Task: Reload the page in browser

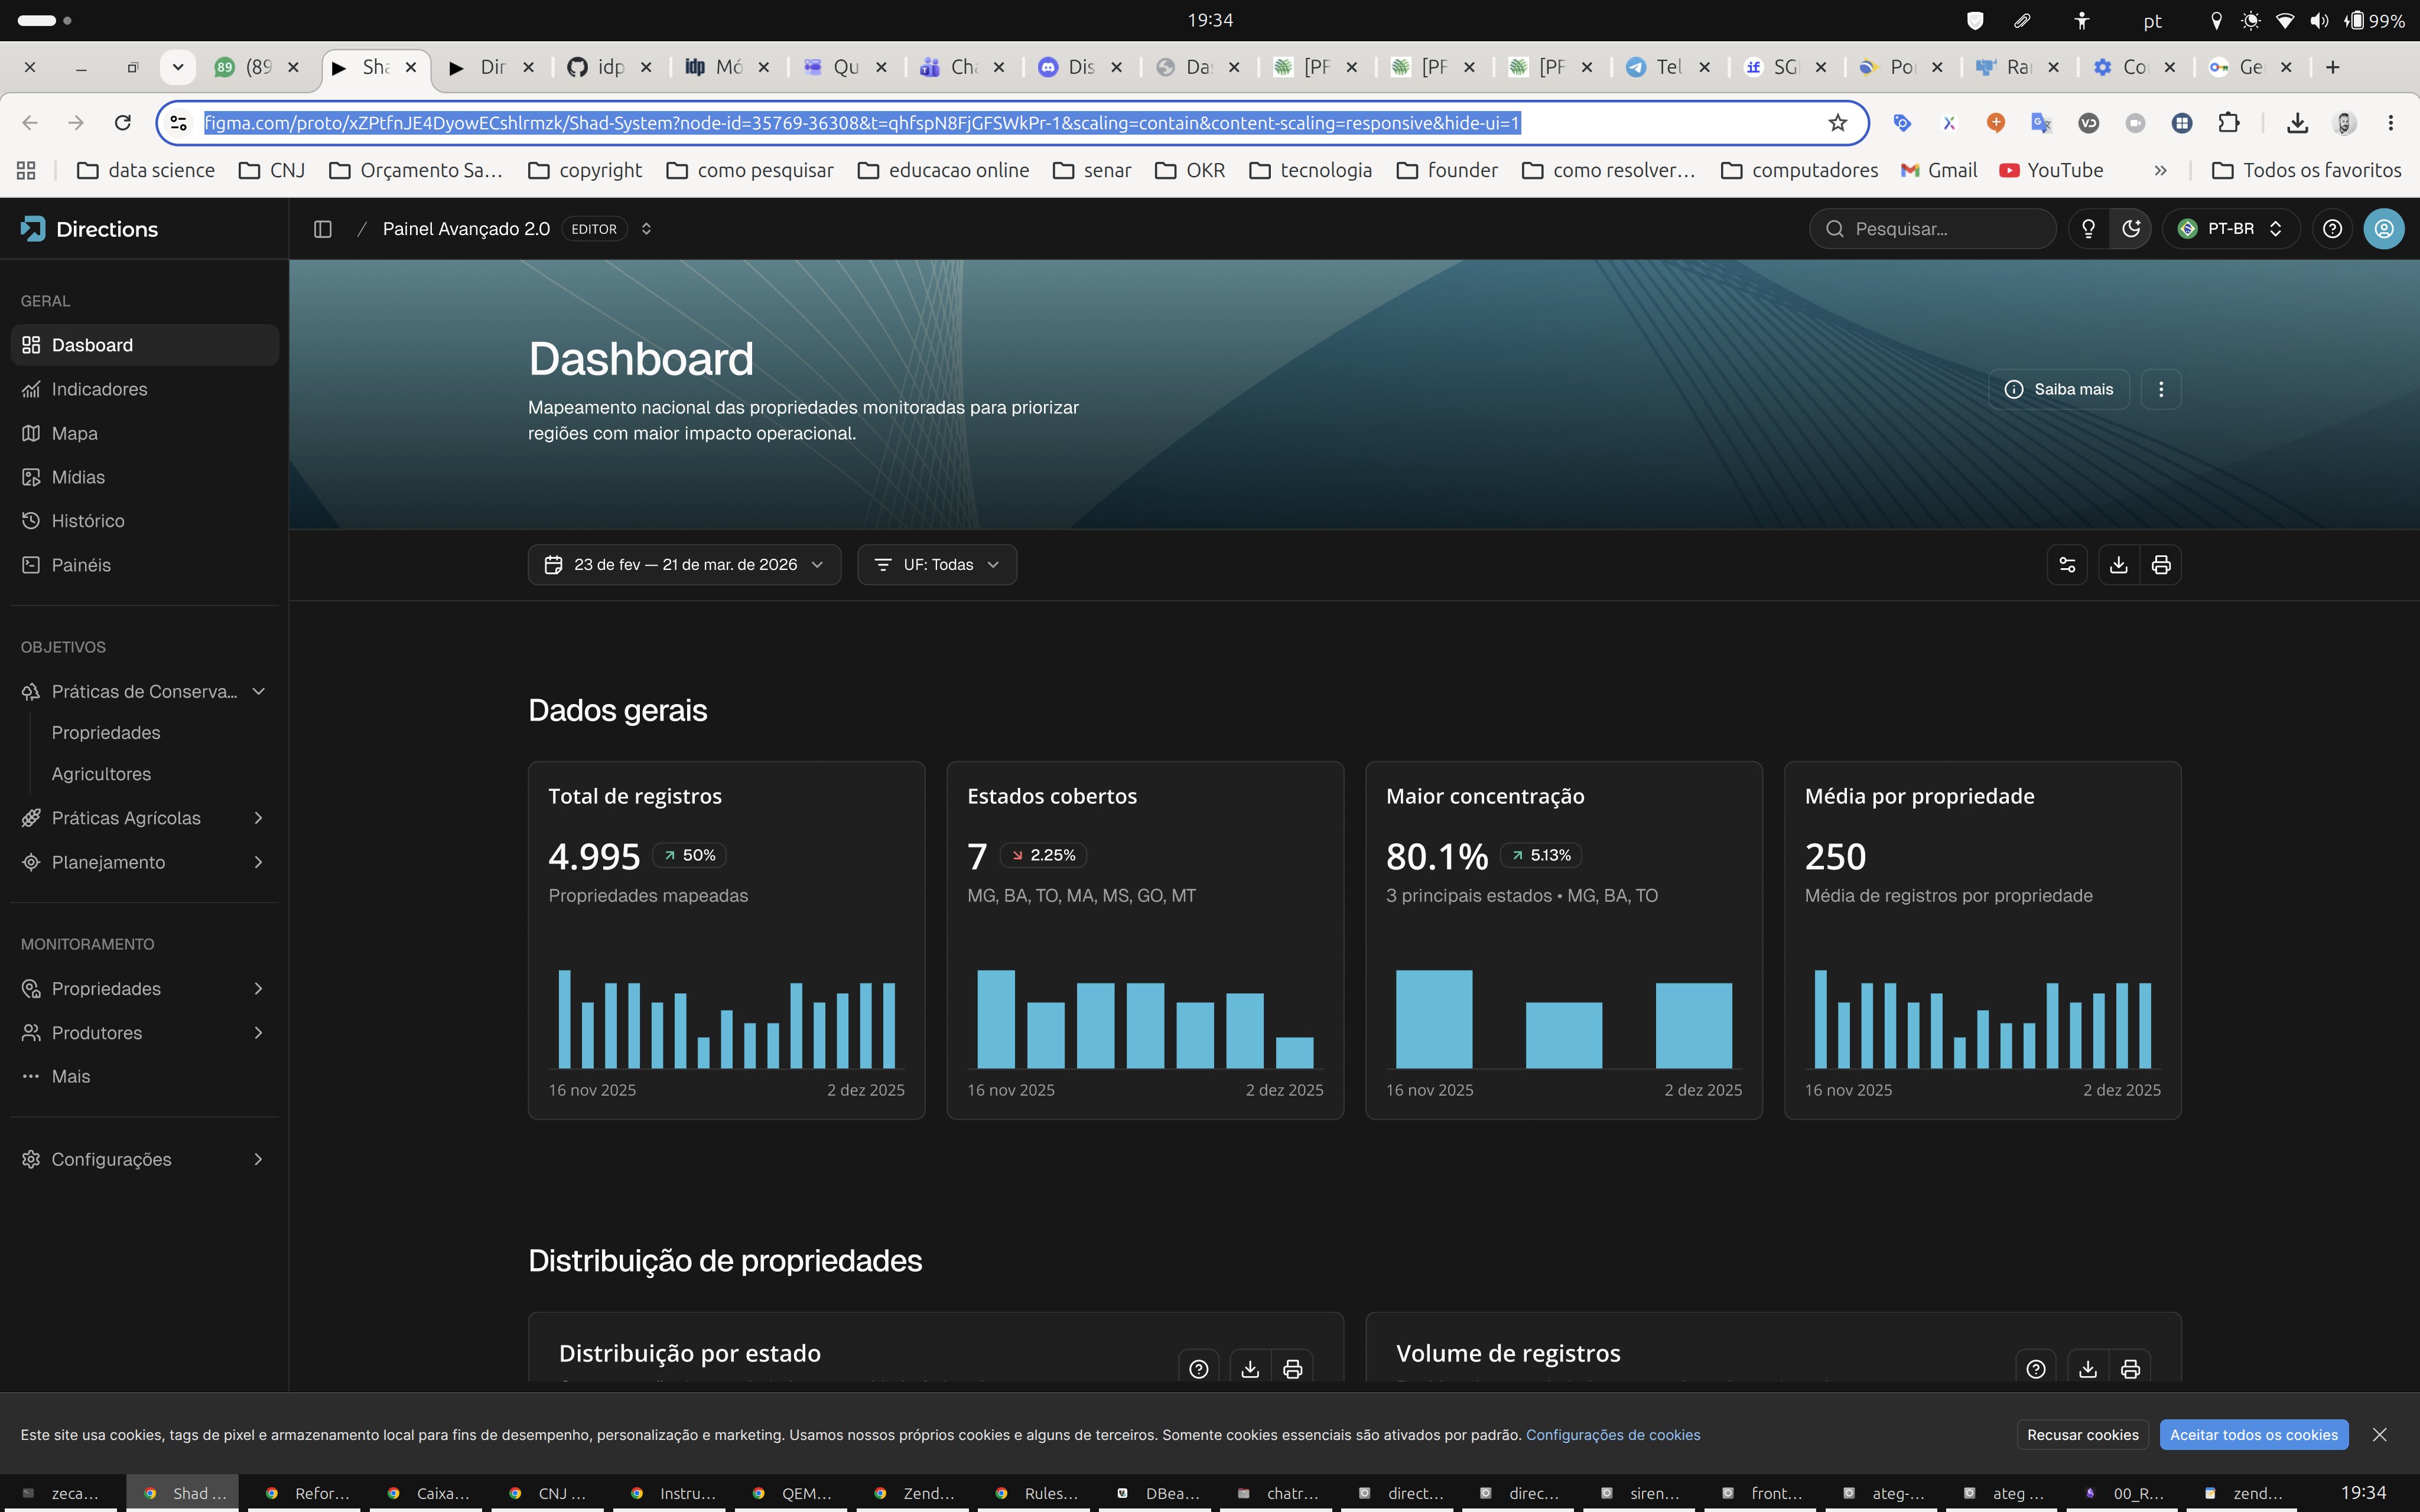Action: (x=123, y=123)
